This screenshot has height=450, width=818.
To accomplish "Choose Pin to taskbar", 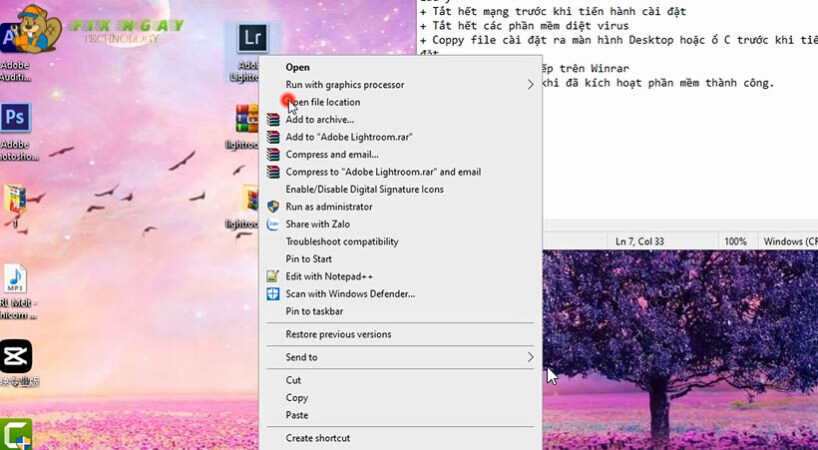I will [401, 311].
